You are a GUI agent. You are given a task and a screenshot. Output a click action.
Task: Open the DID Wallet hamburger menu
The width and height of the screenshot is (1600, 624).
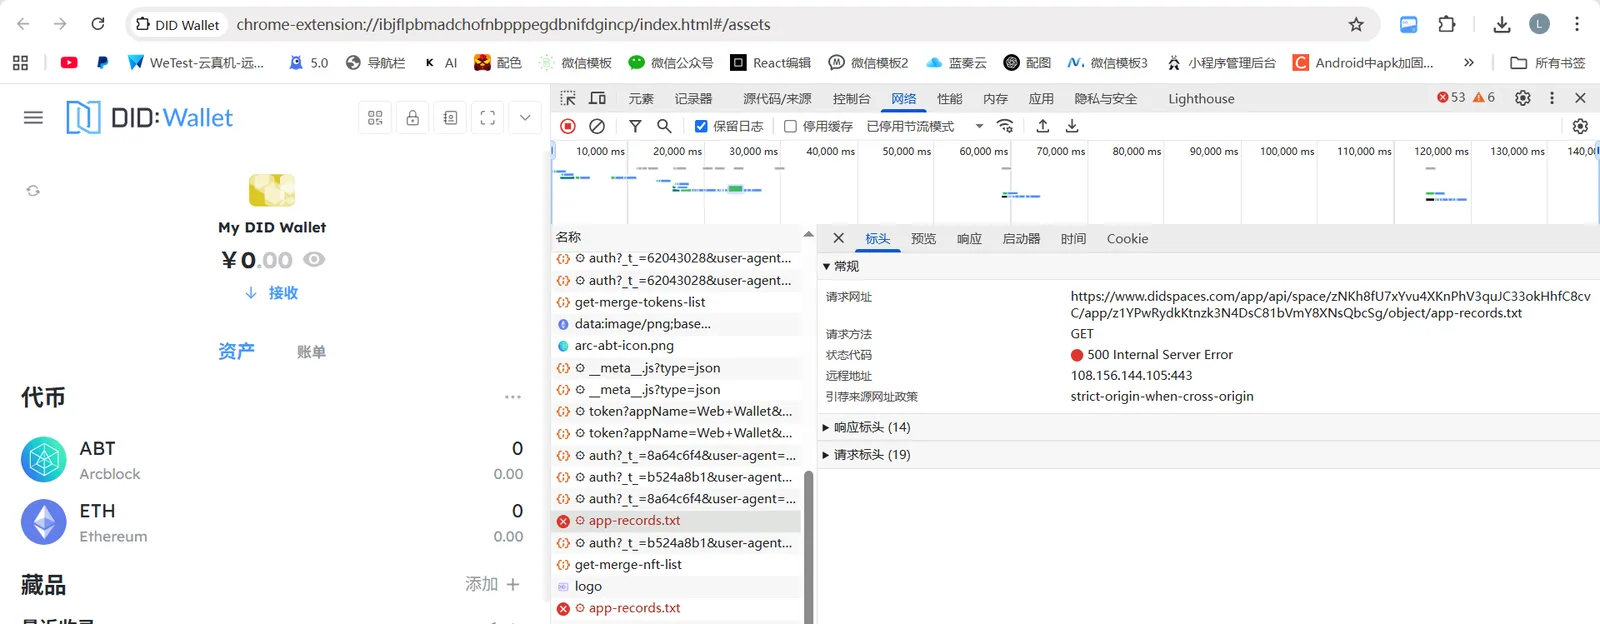[33, 118]
